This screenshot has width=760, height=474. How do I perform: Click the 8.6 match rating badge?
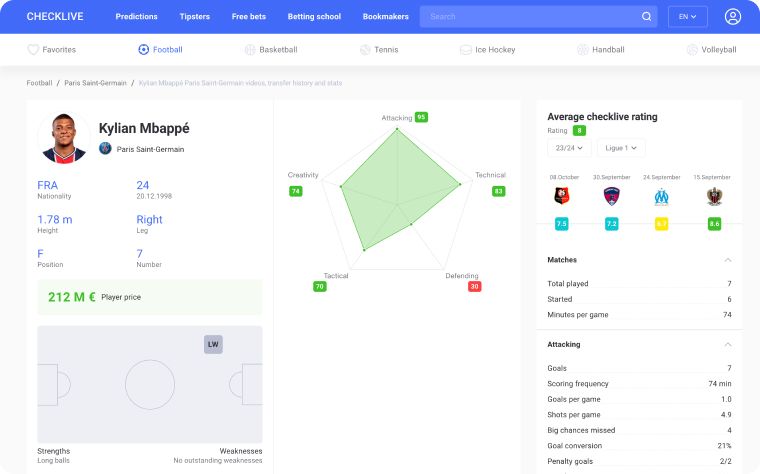coord(714,223)
